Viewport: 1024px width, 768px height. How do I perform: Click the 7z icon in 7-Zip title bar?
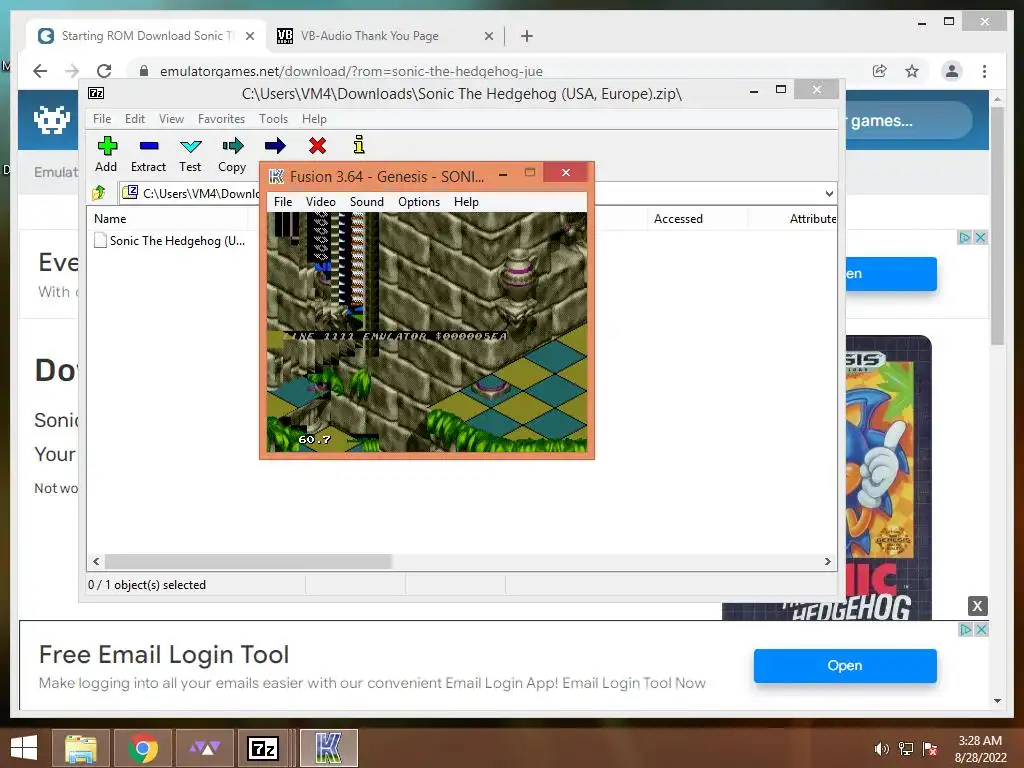click(96, 93)
